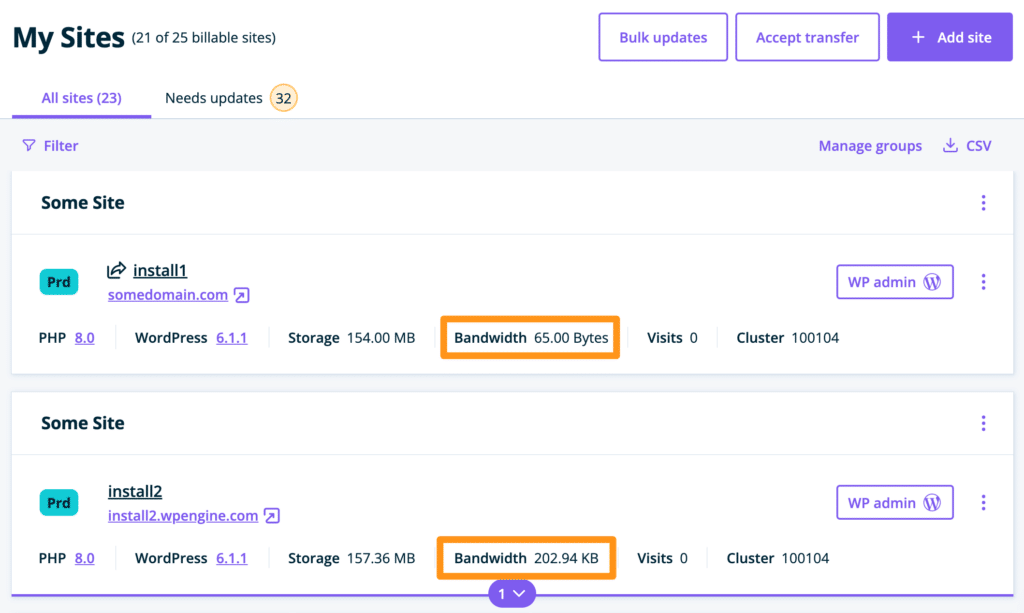Screen dimensions: 1024x613
Task: Open WP admin for install1
Action: 894,282
